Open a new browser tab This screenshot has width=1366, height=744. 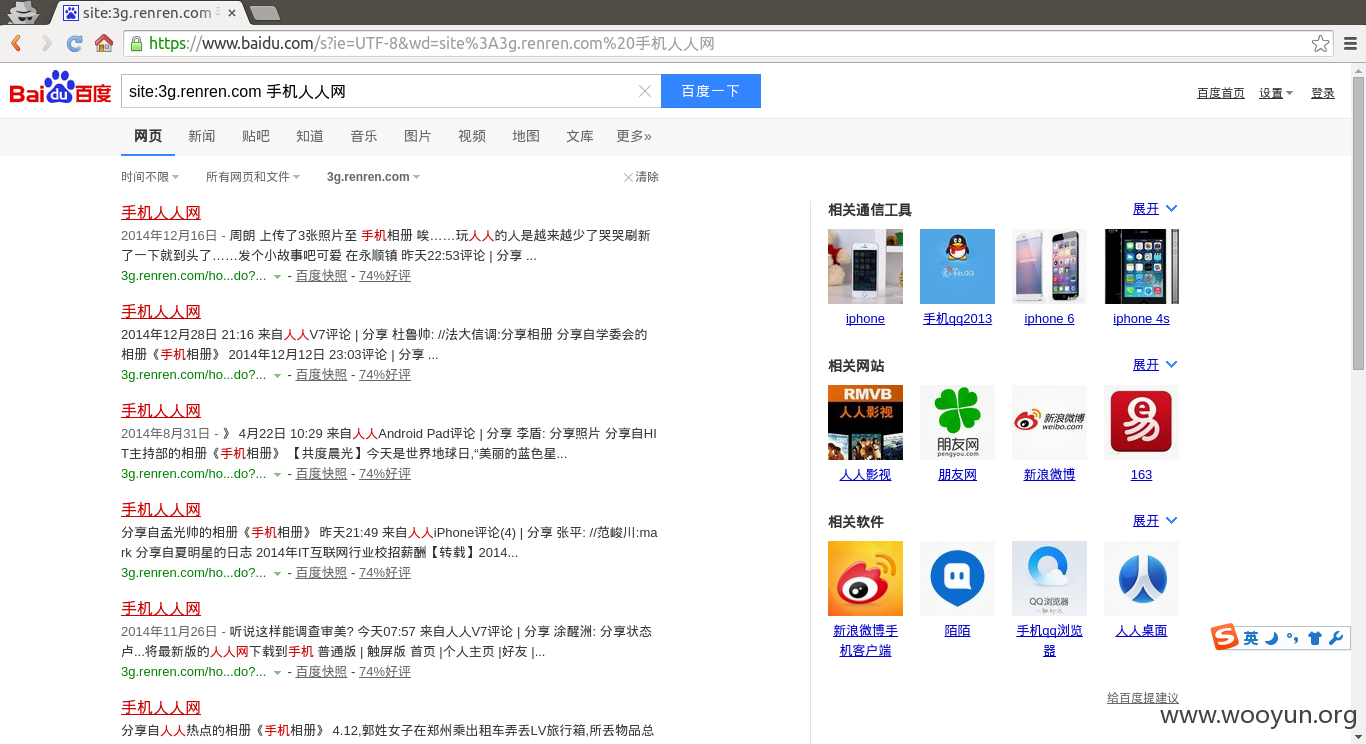264,13
